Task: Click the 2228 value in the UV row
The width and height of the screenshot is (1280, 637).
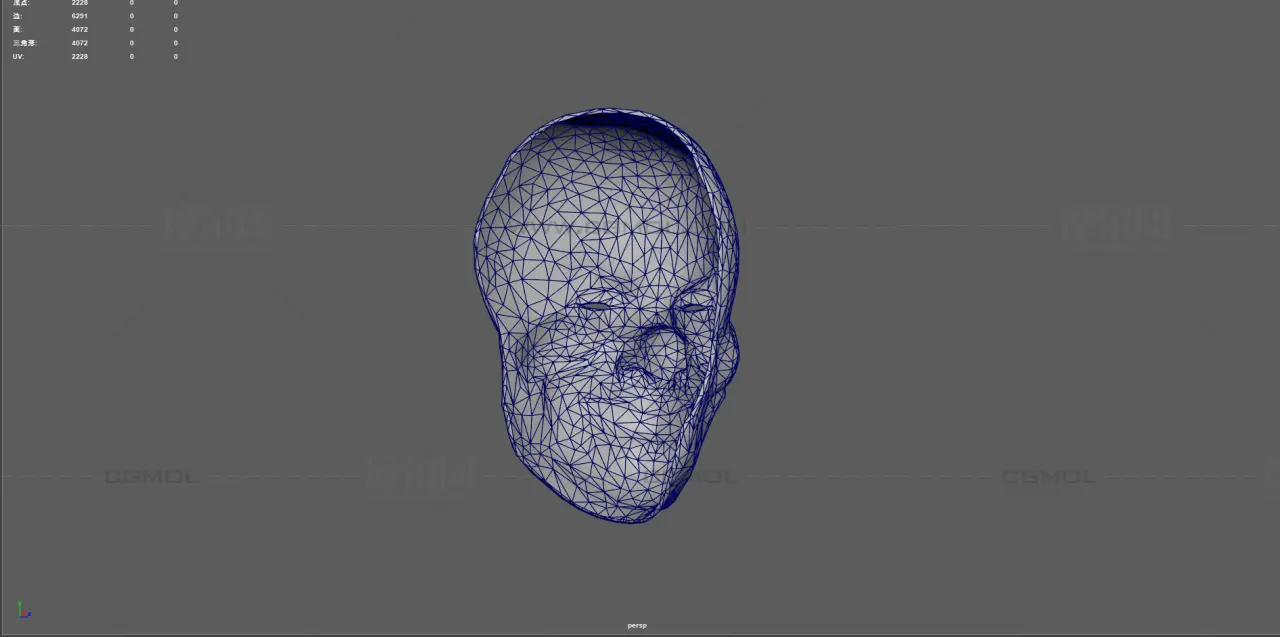Action: 80,56
